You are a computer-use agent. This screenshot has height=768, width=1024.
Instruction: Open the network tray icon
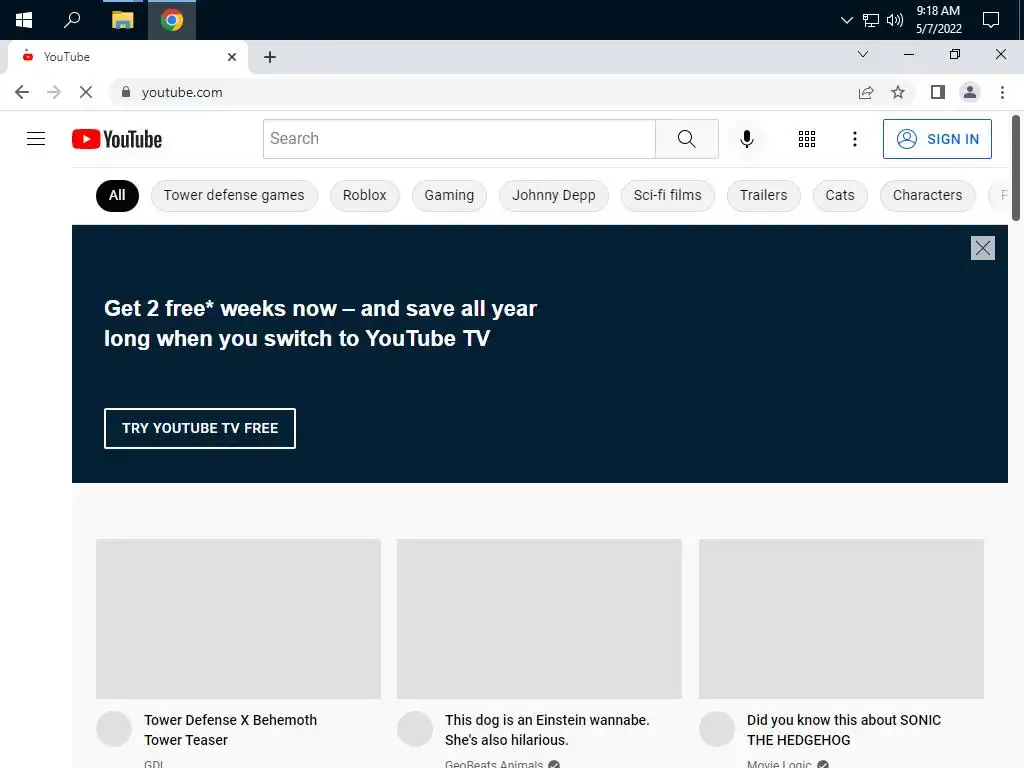871,20
